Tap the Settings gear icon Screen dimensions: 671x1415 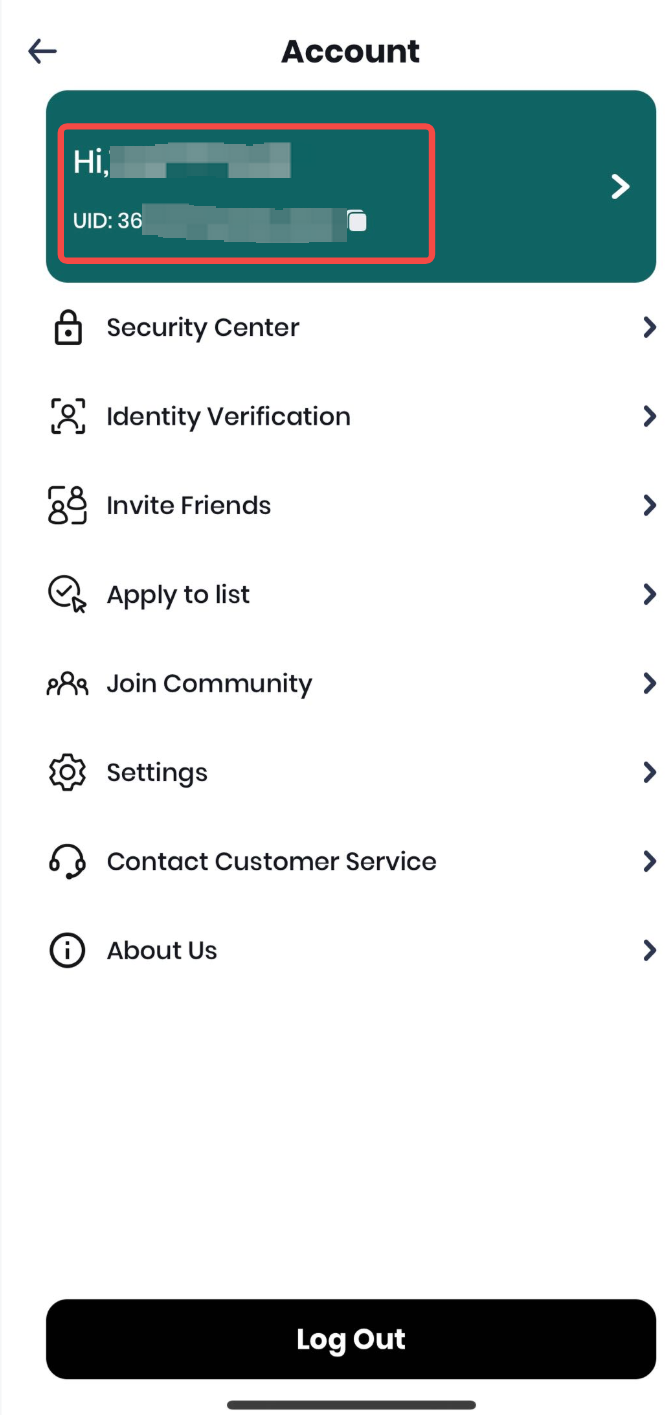pos(68,773)
